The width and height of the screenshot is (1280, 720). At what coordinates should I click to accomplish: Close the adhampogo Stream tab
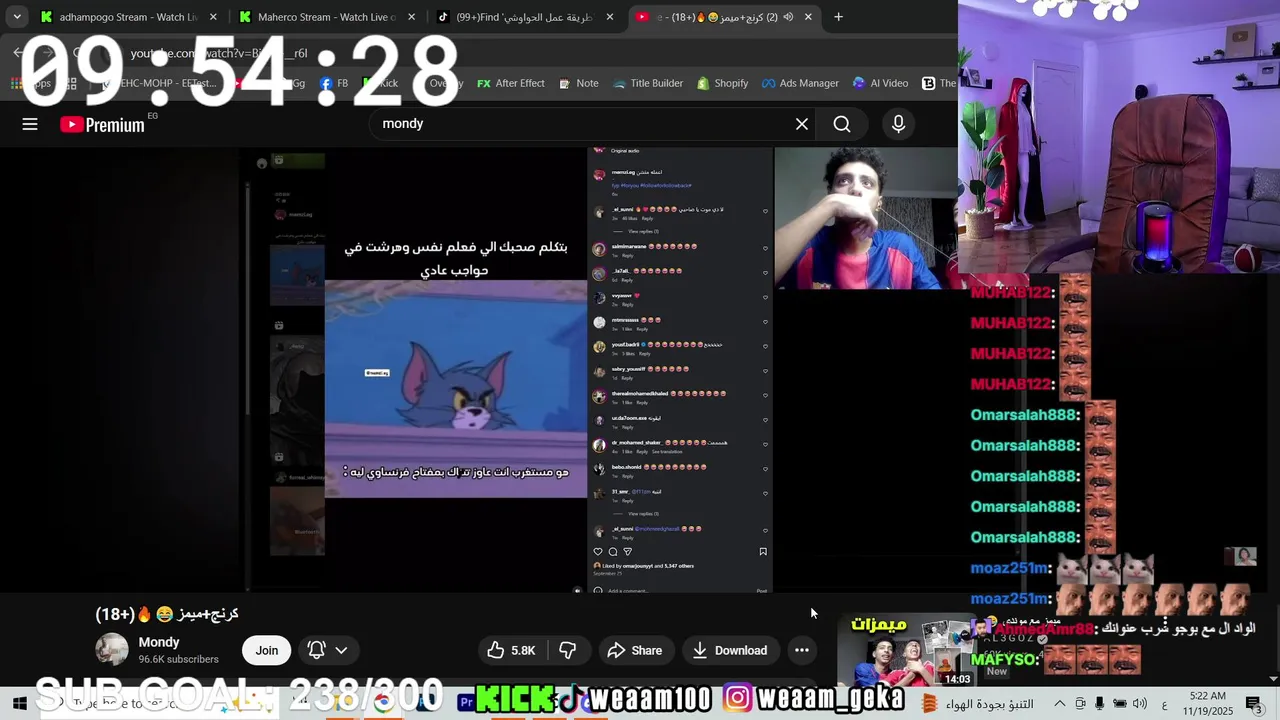tap(213, 17)
